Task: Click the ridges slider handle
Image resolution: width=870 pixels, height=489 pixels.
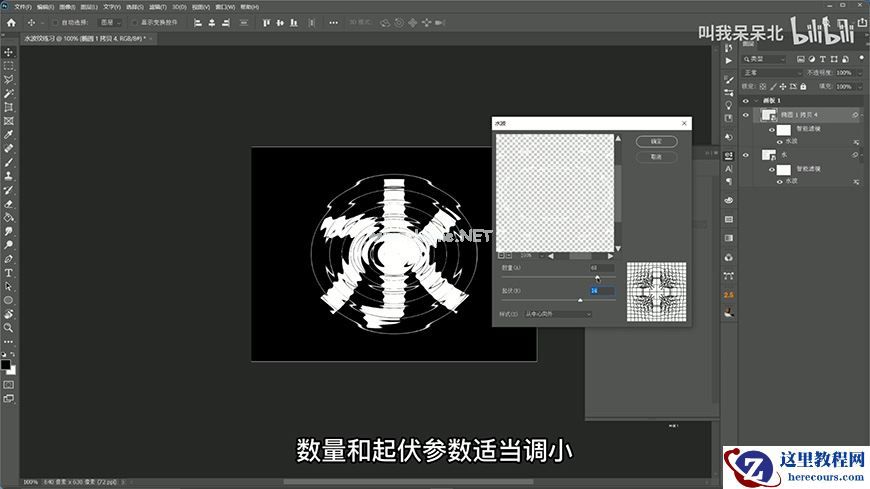Action: [580, 300]
